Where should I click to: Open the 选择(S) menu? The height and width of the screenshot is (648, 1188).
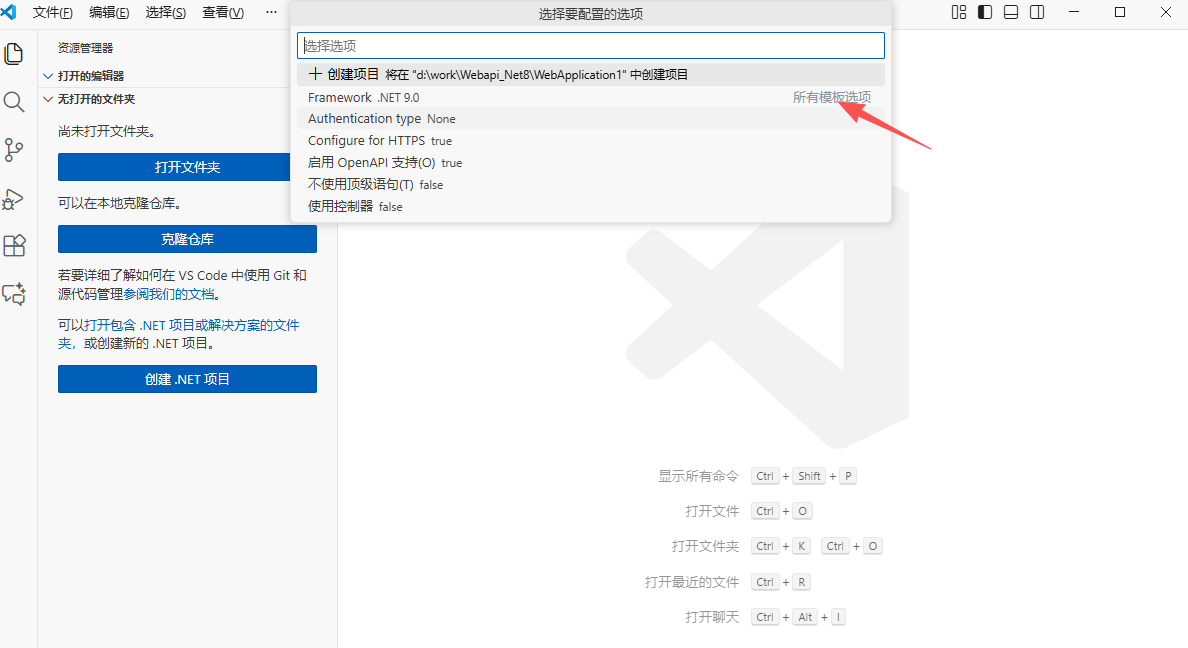click(165, 13)
